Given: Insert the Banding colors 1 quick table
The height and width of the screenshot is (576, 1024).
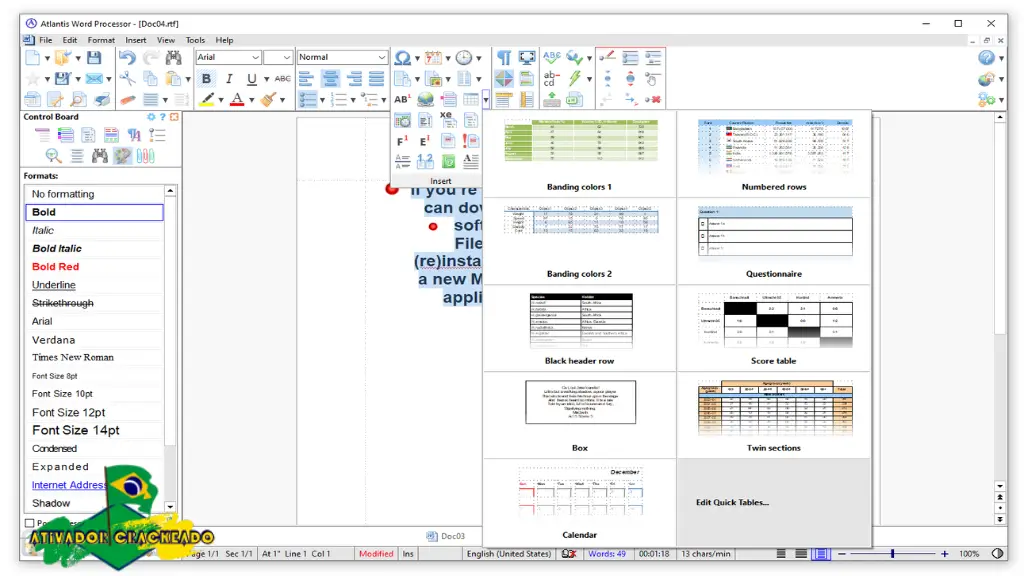Looking at the screenshot, I should tap(579, 155).
